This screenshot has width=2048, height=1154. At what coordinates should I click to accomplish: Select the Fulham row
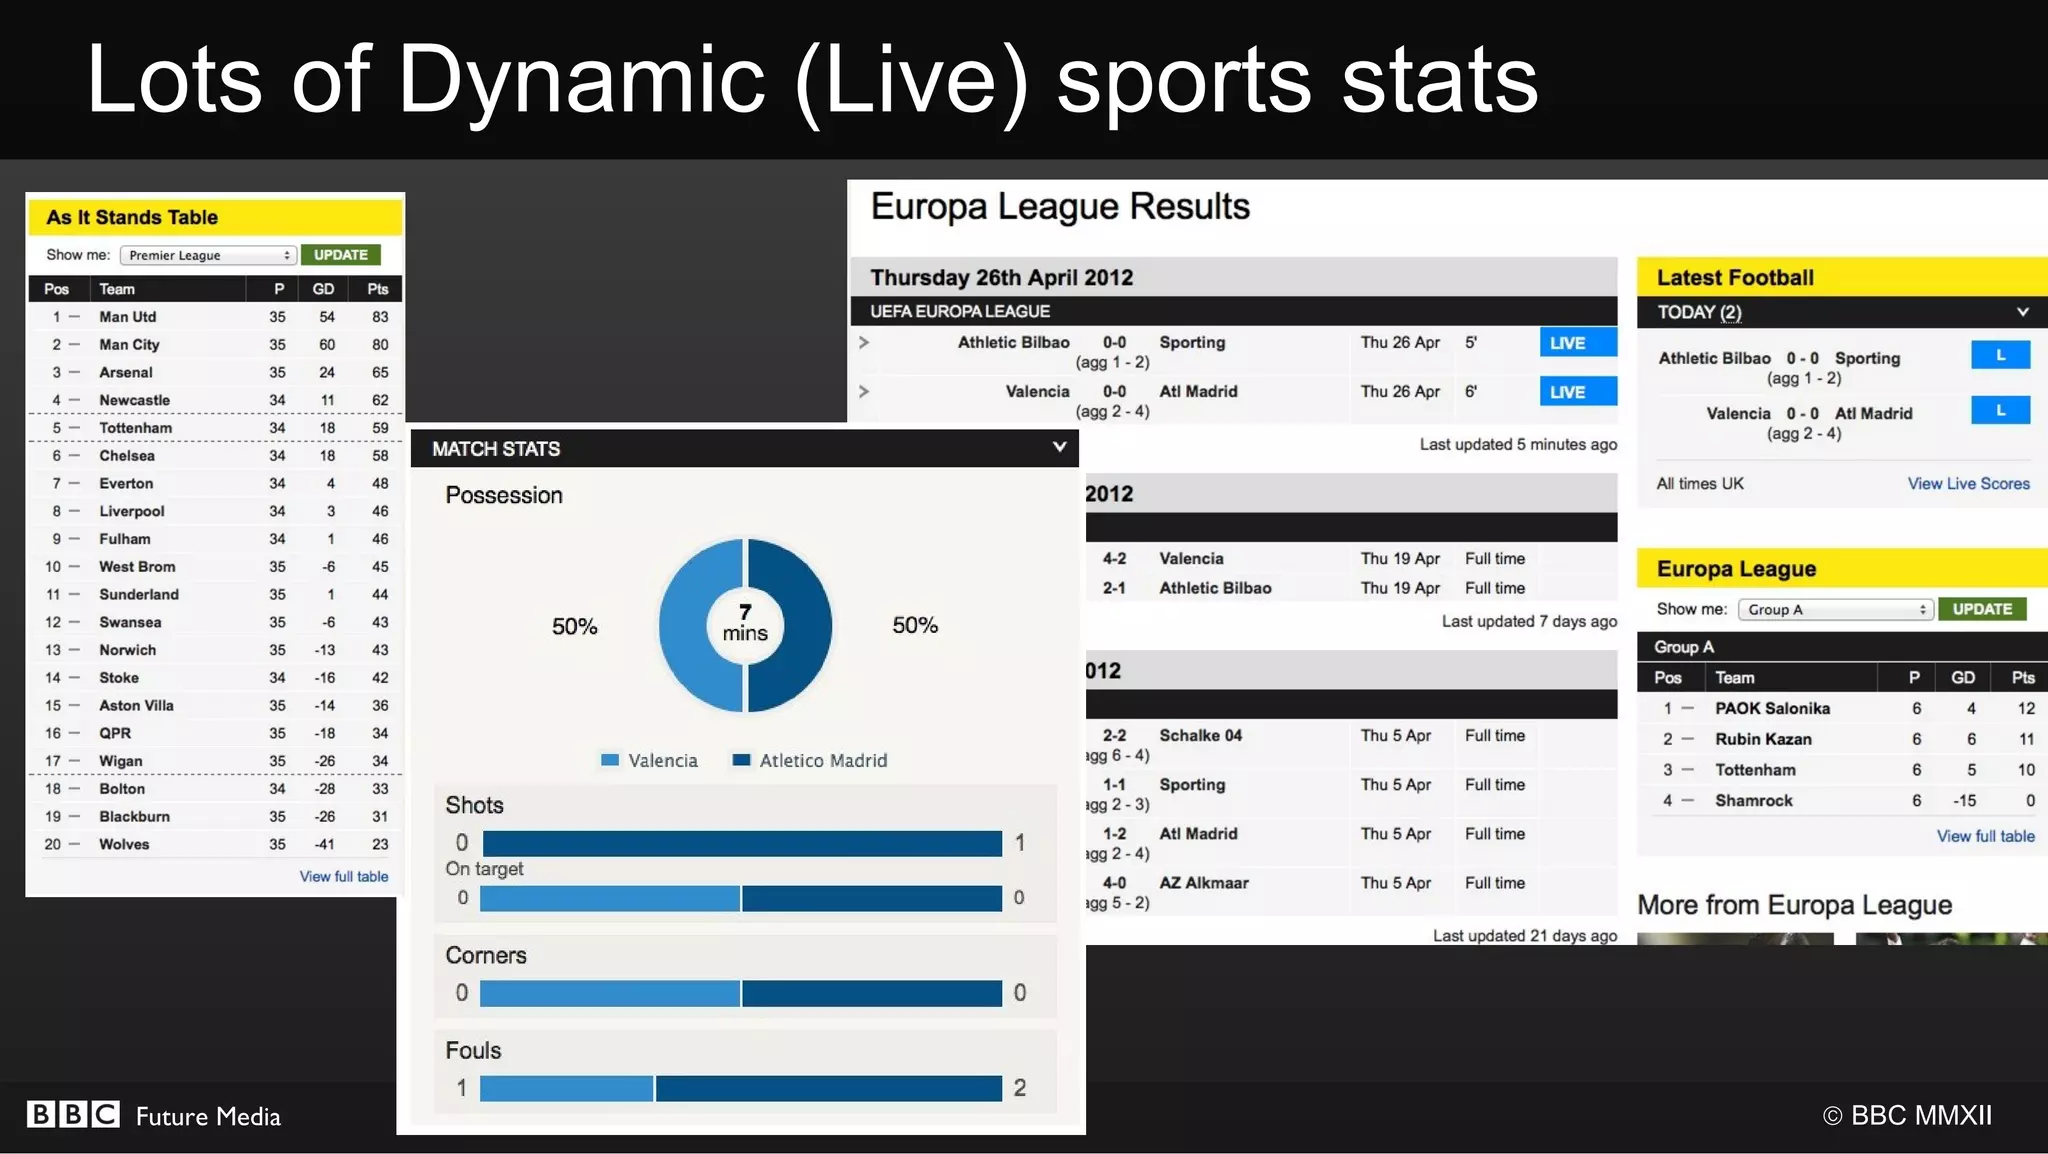[x=215, y=539]
